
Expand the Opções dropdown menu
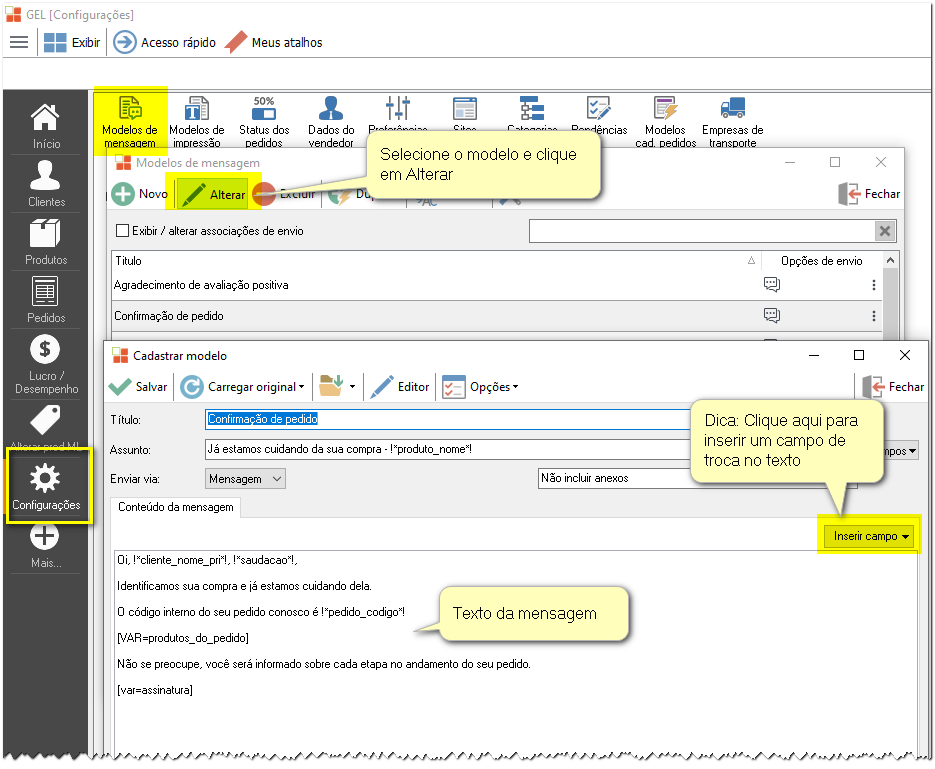(x=480, y=387)
